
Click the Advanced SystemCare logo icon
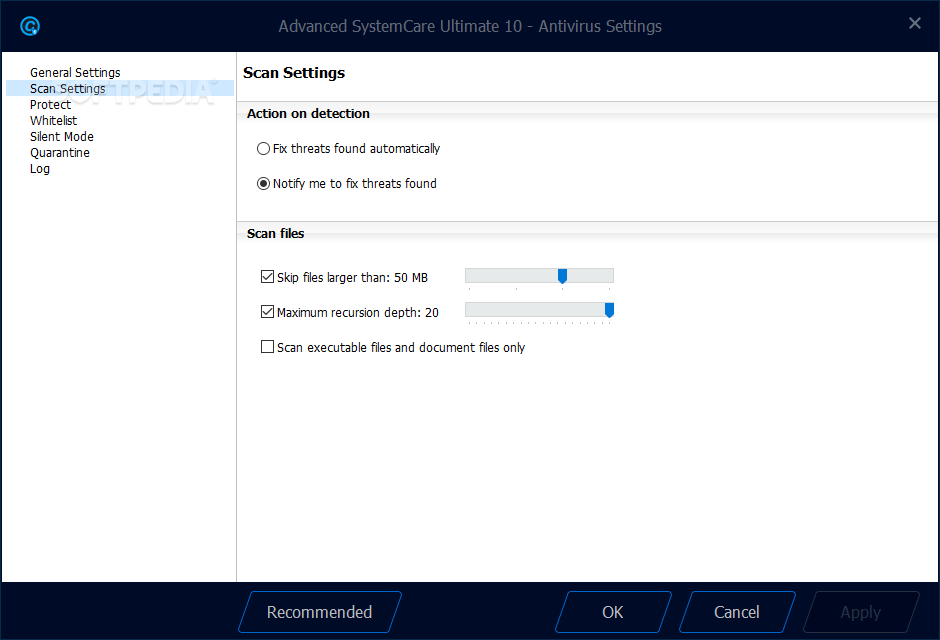[30, 26]
